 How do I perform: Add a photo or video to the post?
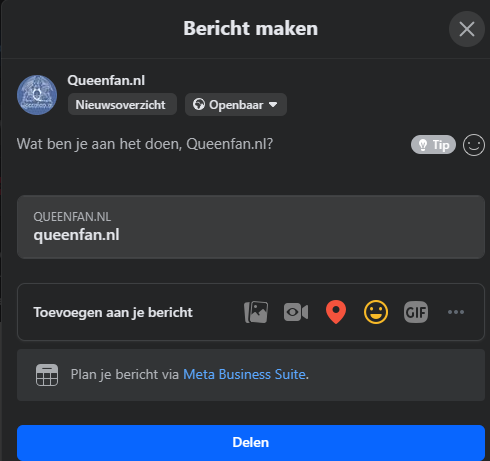256,312
